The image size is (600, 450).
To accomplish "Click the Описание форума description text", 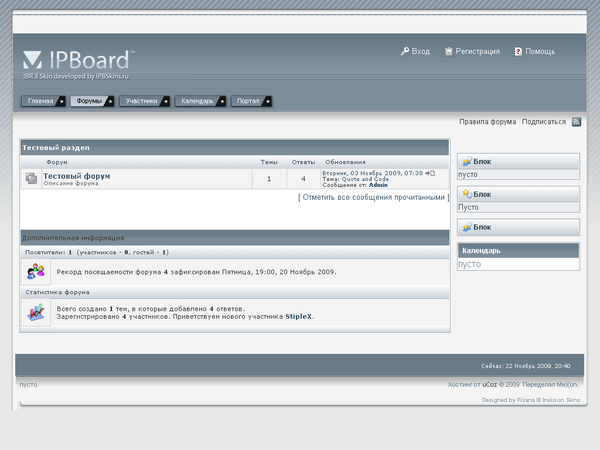I will coord(71,184).
